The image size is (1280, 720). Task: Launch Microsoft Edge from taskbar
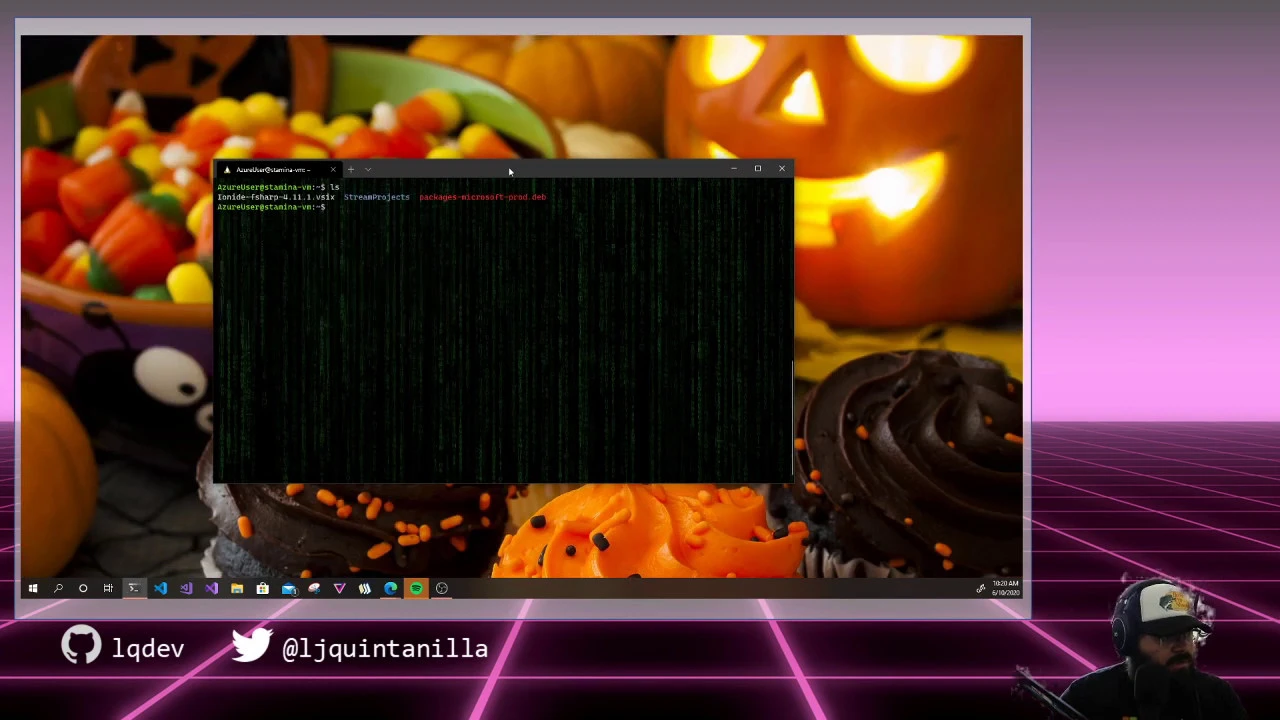coord(391,588)
